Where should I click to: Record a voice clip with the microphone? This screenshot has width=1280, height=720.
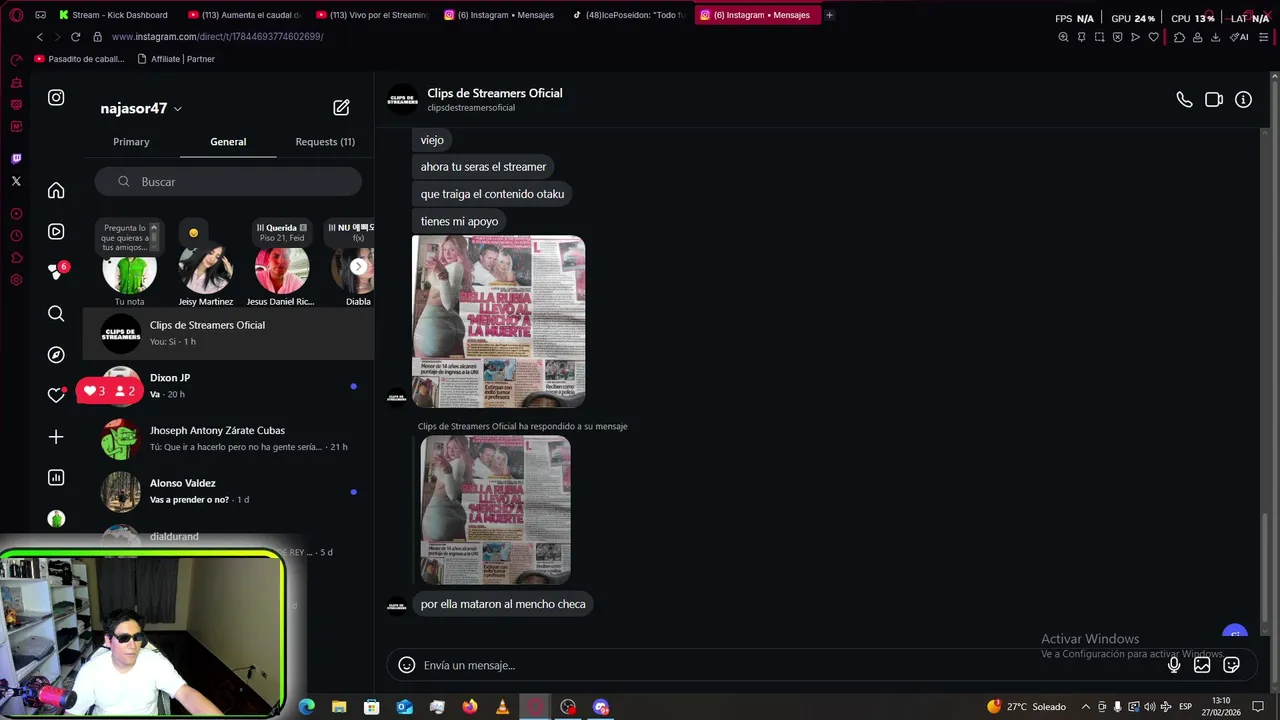point(1174,665)
